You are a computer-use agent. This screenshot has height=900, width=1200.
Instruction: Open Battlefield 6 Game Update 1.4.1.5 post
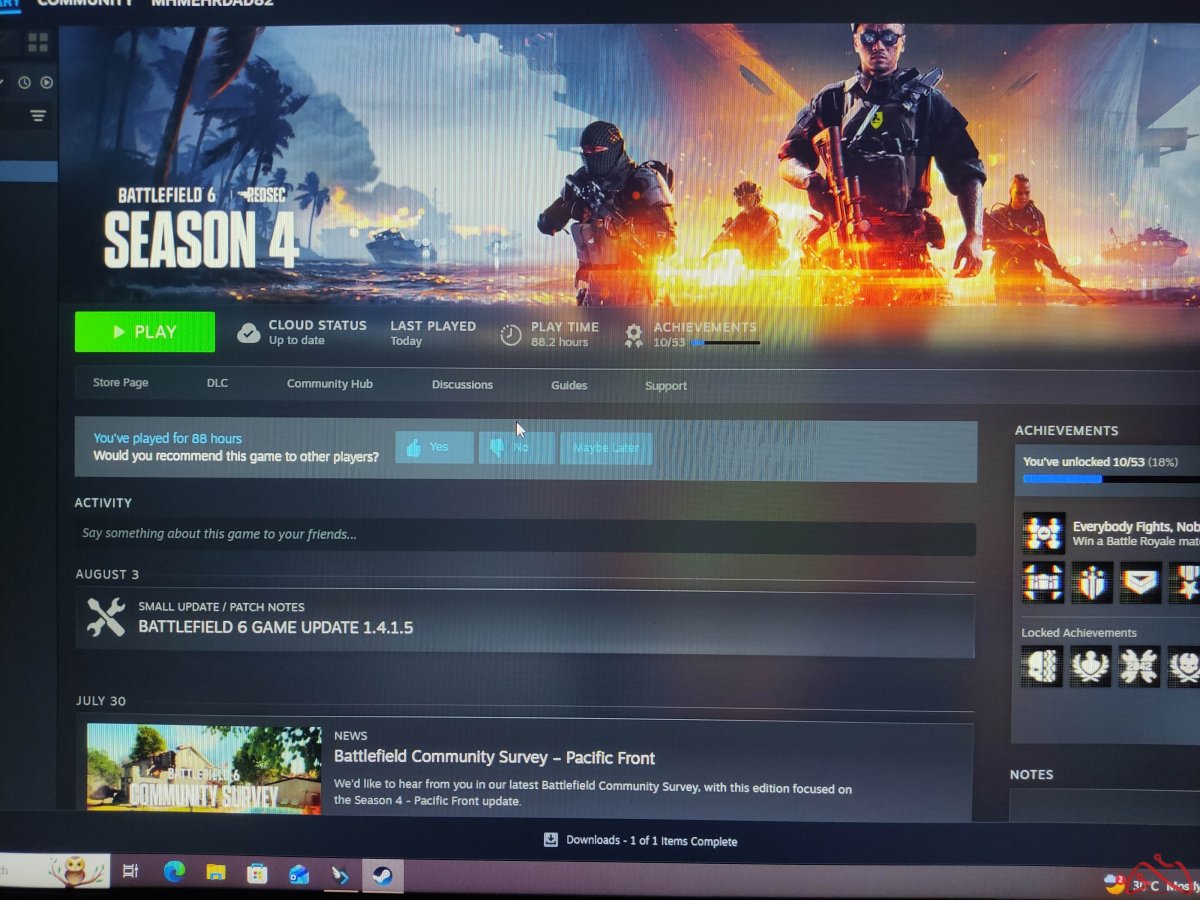pyautogui.click(x=275, y=627)
